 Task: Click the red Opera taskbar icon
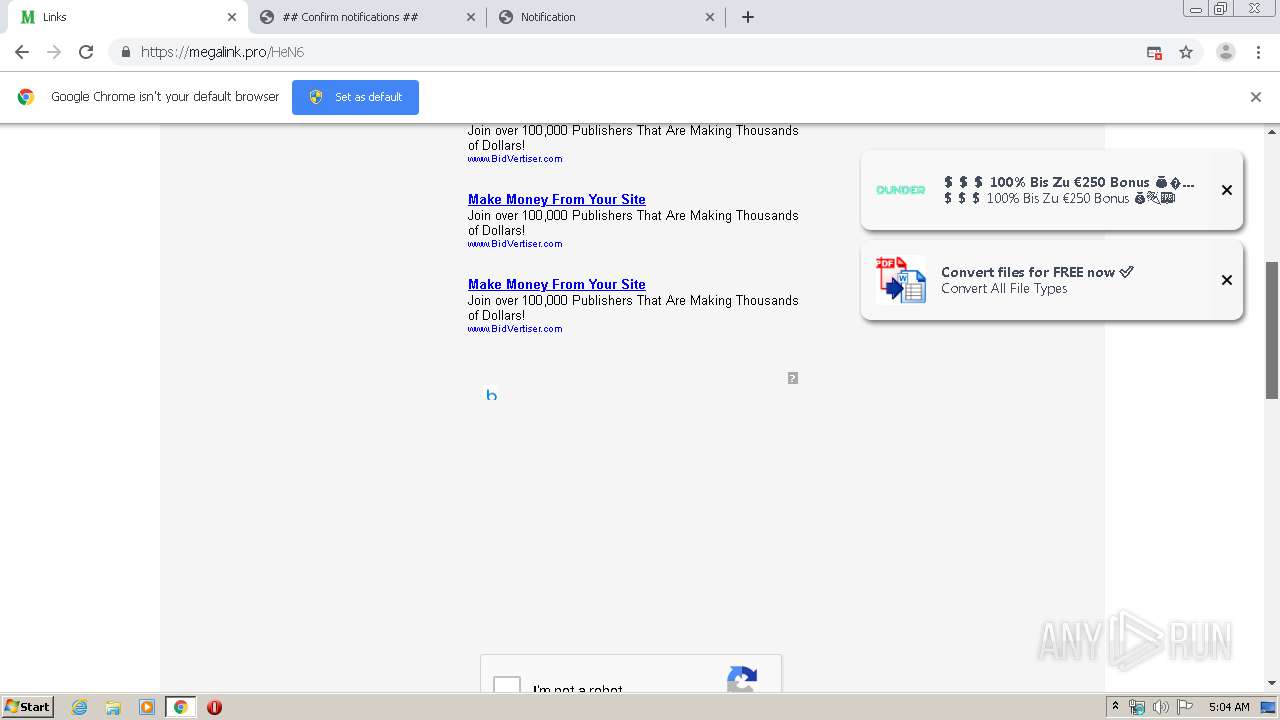click(214, 707)
